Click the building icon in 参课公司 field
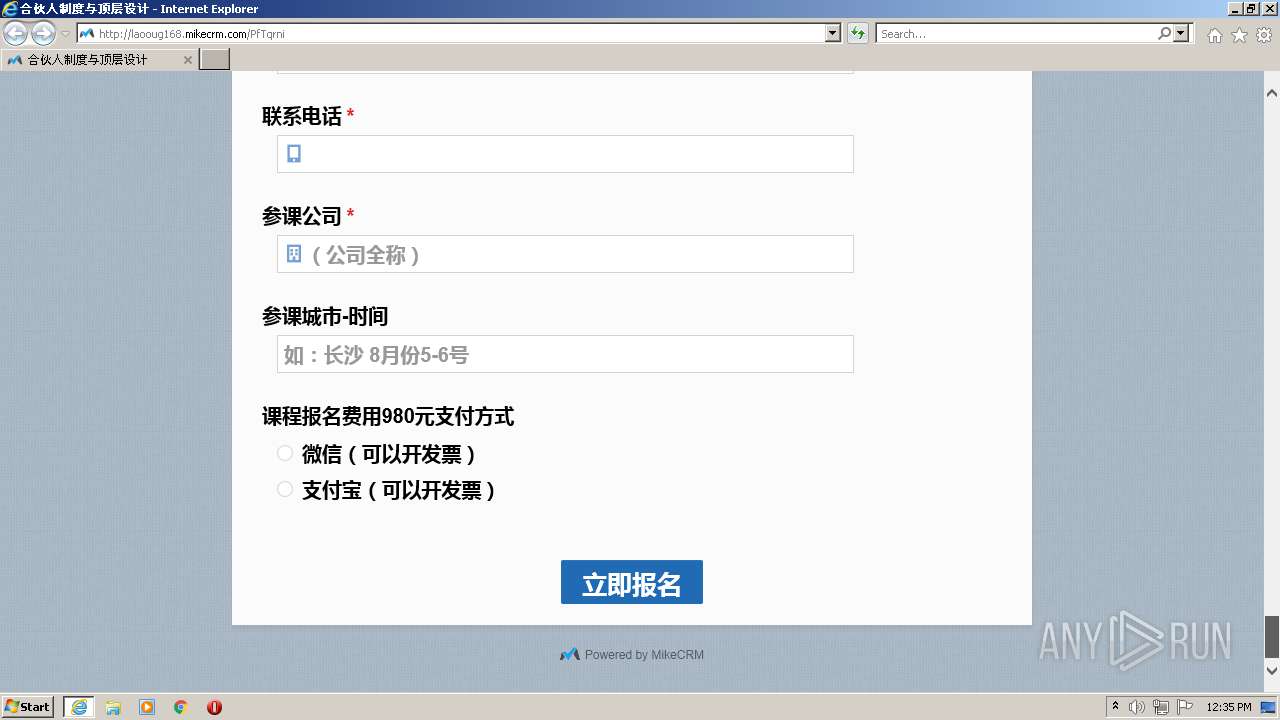The width and height of the screenshot is (1280, 720). pyautogui.click(x=294, y=254)
